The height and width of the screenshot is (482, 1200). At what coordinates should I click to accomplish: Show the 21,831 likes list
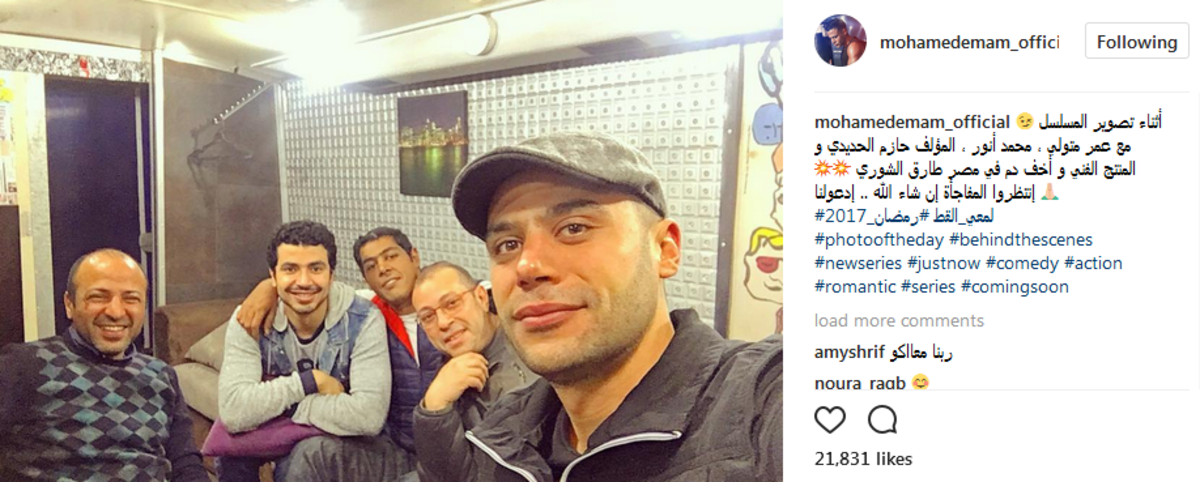click(x=864, y=459)
